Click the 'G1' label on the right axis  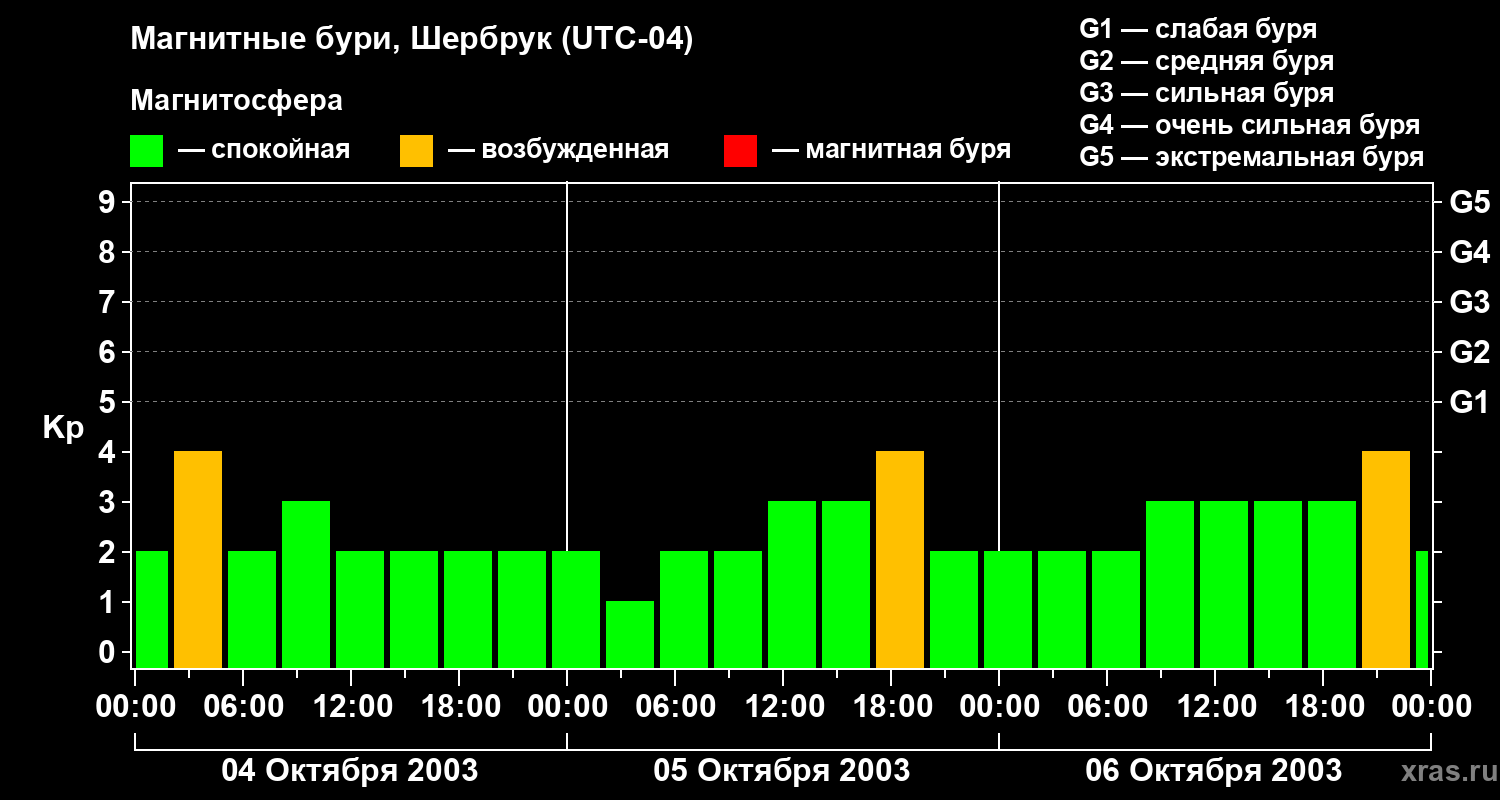(1469, 402)
